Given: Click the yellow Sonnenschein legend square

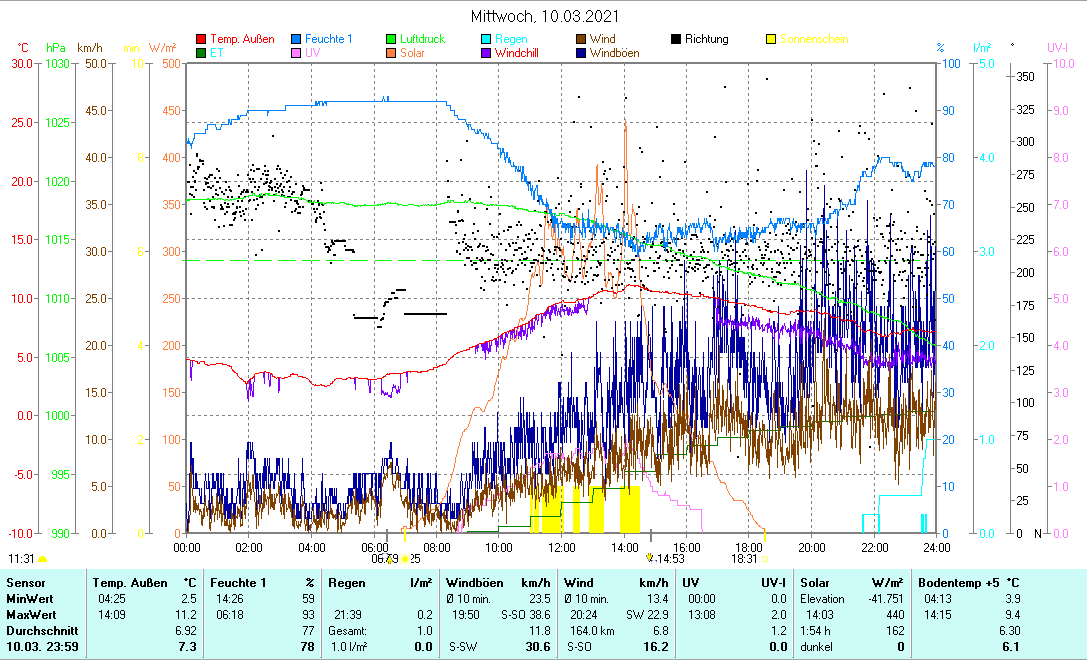Looking at the screenshot, I should coord(771,40).
